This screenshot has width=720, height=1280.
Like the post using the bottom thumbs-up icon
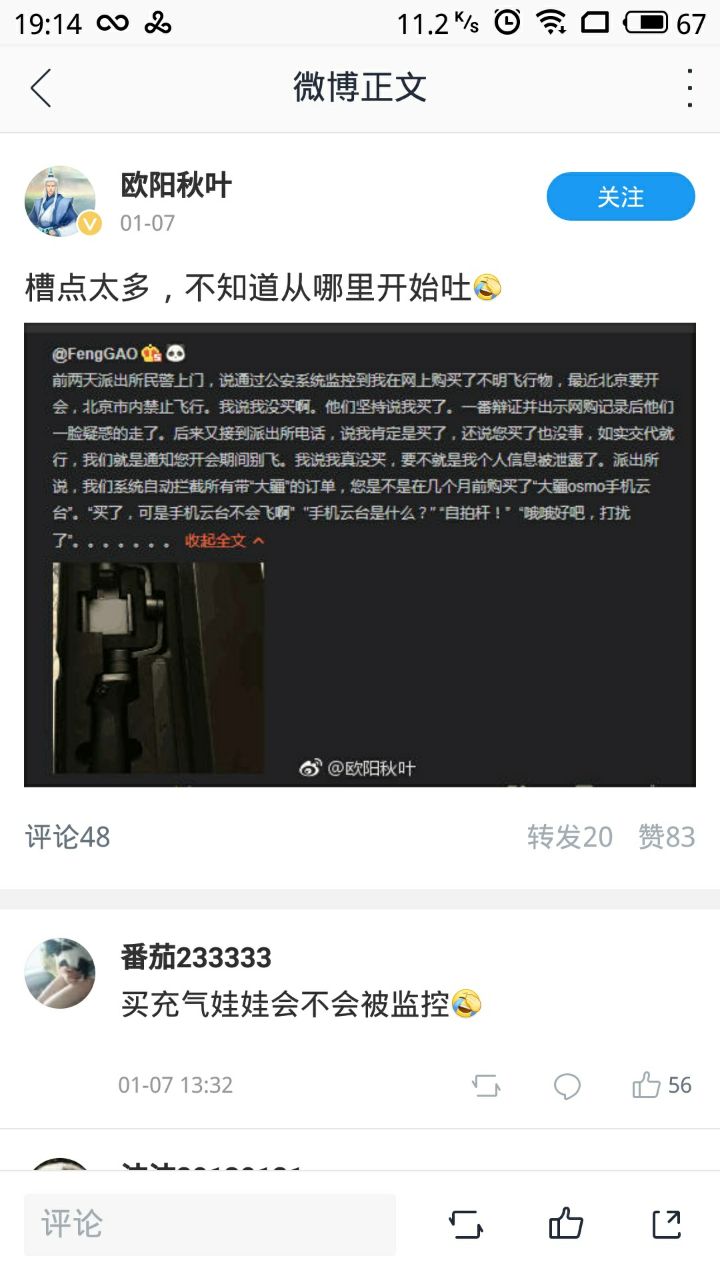click(x=566, y=1224)
